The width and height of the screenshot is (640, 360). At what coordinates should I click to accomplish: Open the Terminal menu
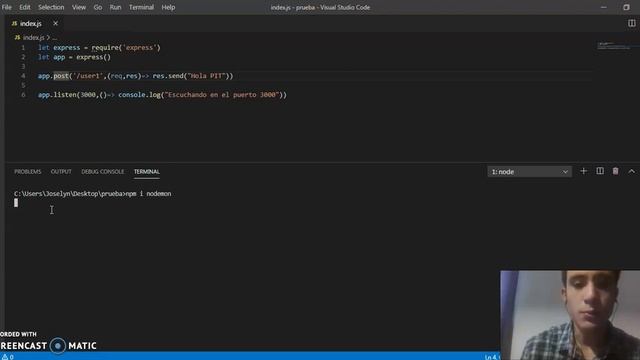pos(141,7)
